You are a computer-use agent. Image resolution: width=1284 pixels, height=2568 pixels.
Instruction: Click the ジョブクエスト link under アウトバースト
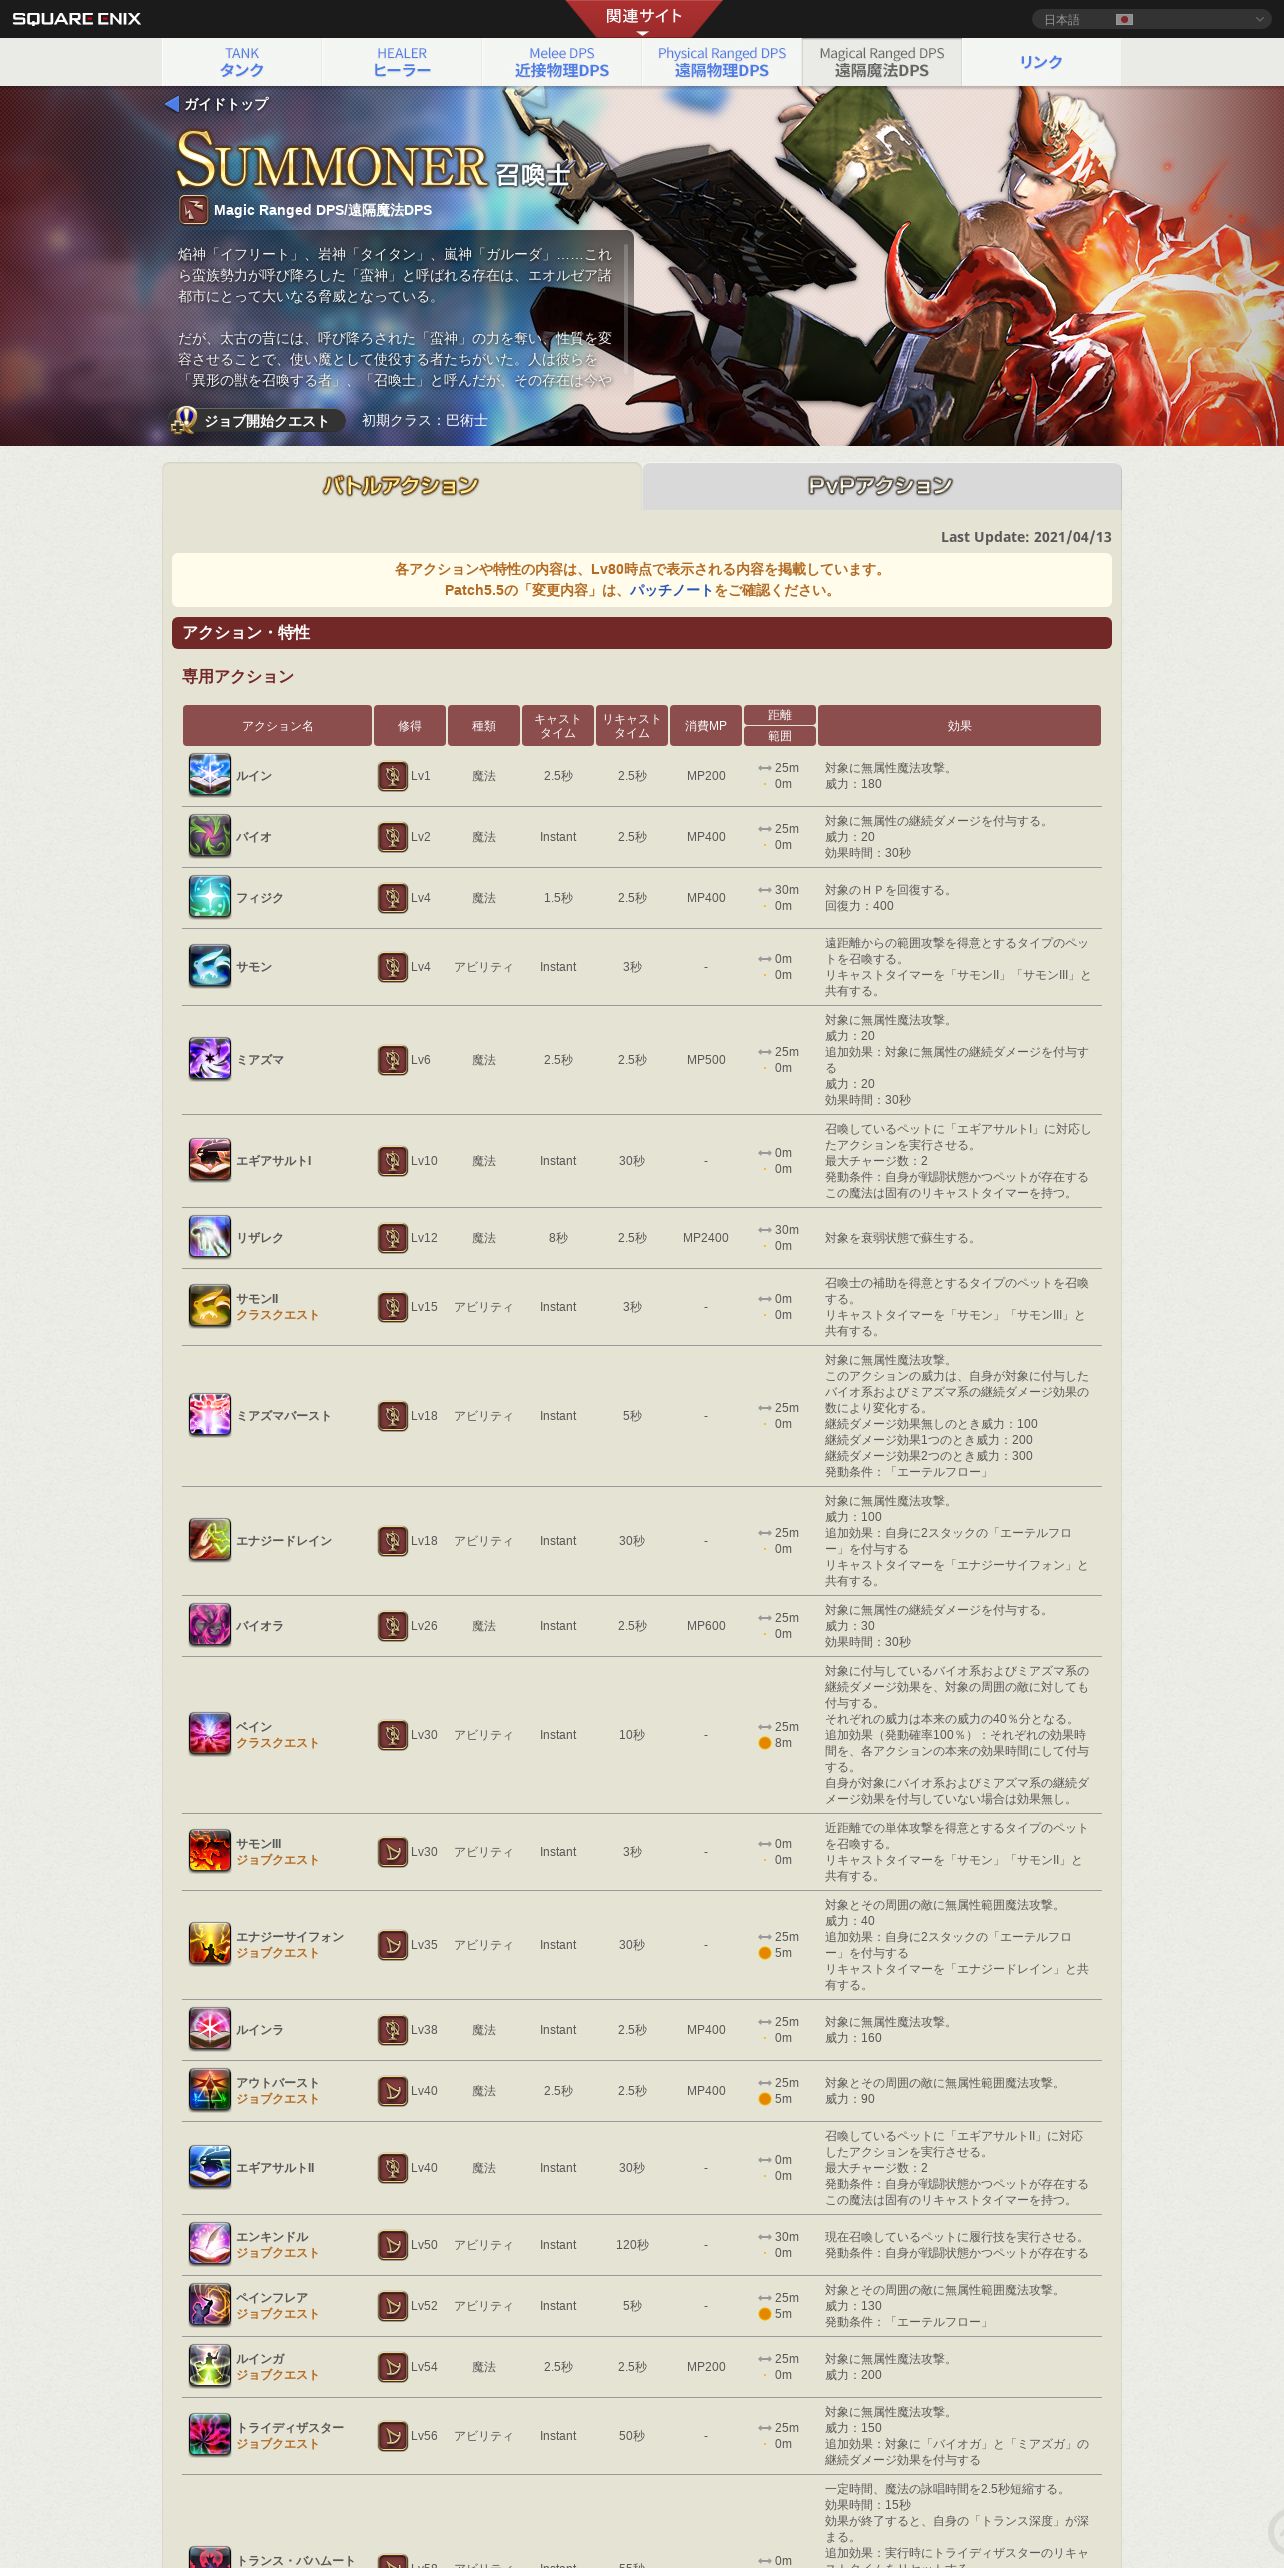pyautogui.click(x=277, y=2099)
